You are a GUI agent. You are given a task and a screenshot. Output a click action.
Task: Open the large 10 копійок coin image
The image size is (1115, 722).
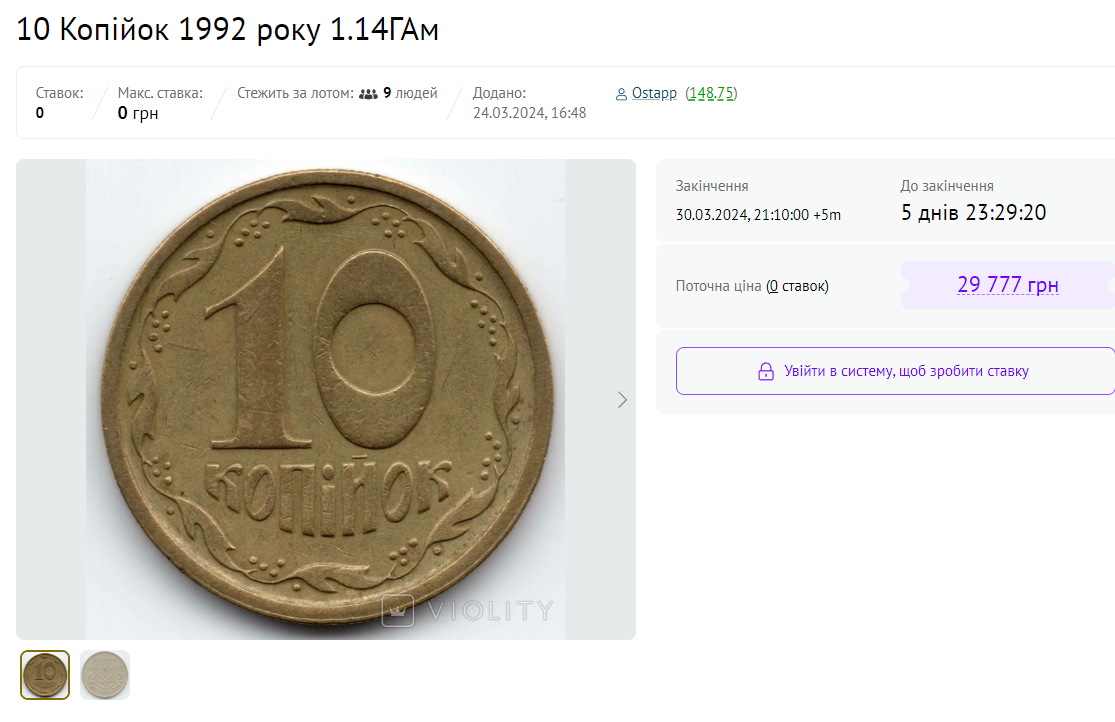pyautogui.click(x=325, y=399)
